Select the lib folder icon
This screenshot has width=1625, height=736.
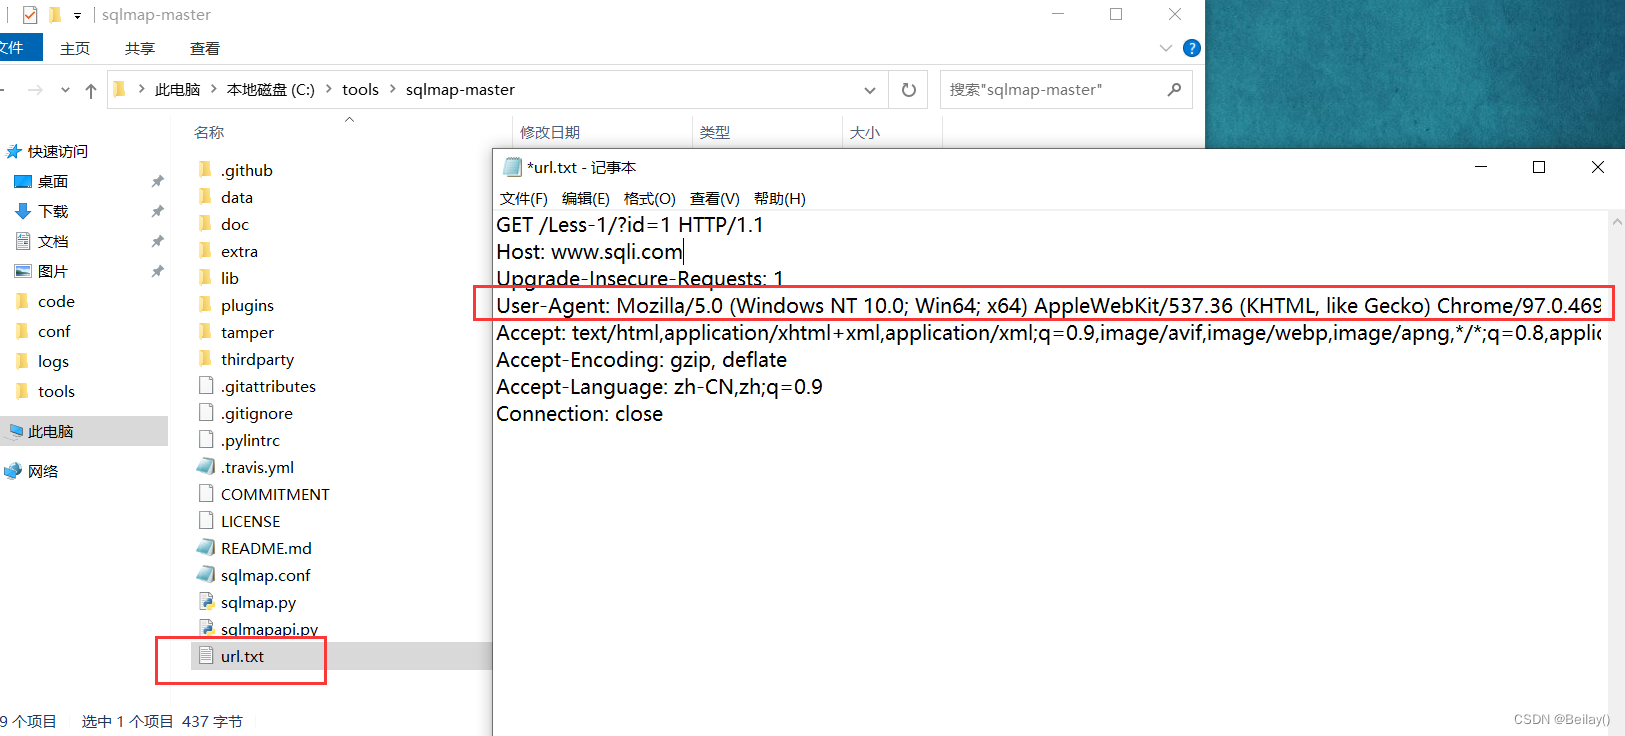click(205, 277)
